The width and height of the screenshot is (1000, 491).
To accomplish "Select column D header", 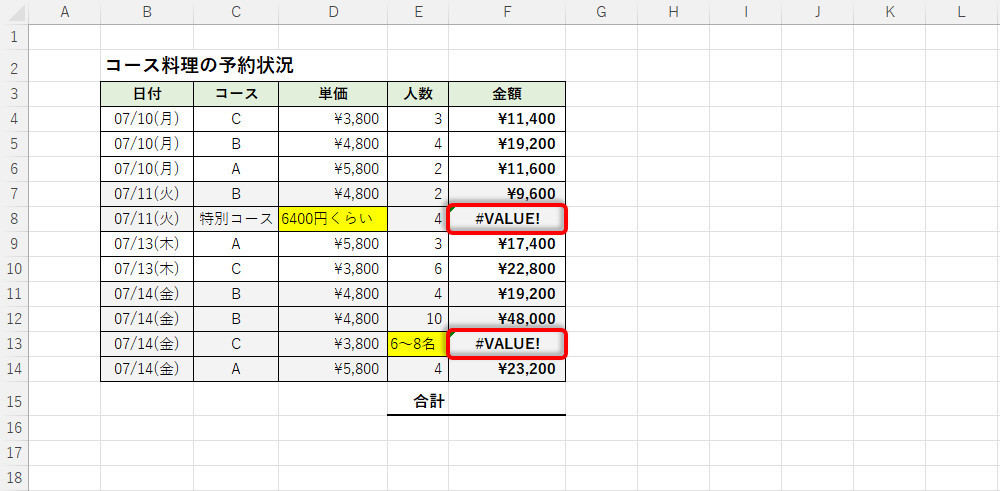I will tap(333, 12).
